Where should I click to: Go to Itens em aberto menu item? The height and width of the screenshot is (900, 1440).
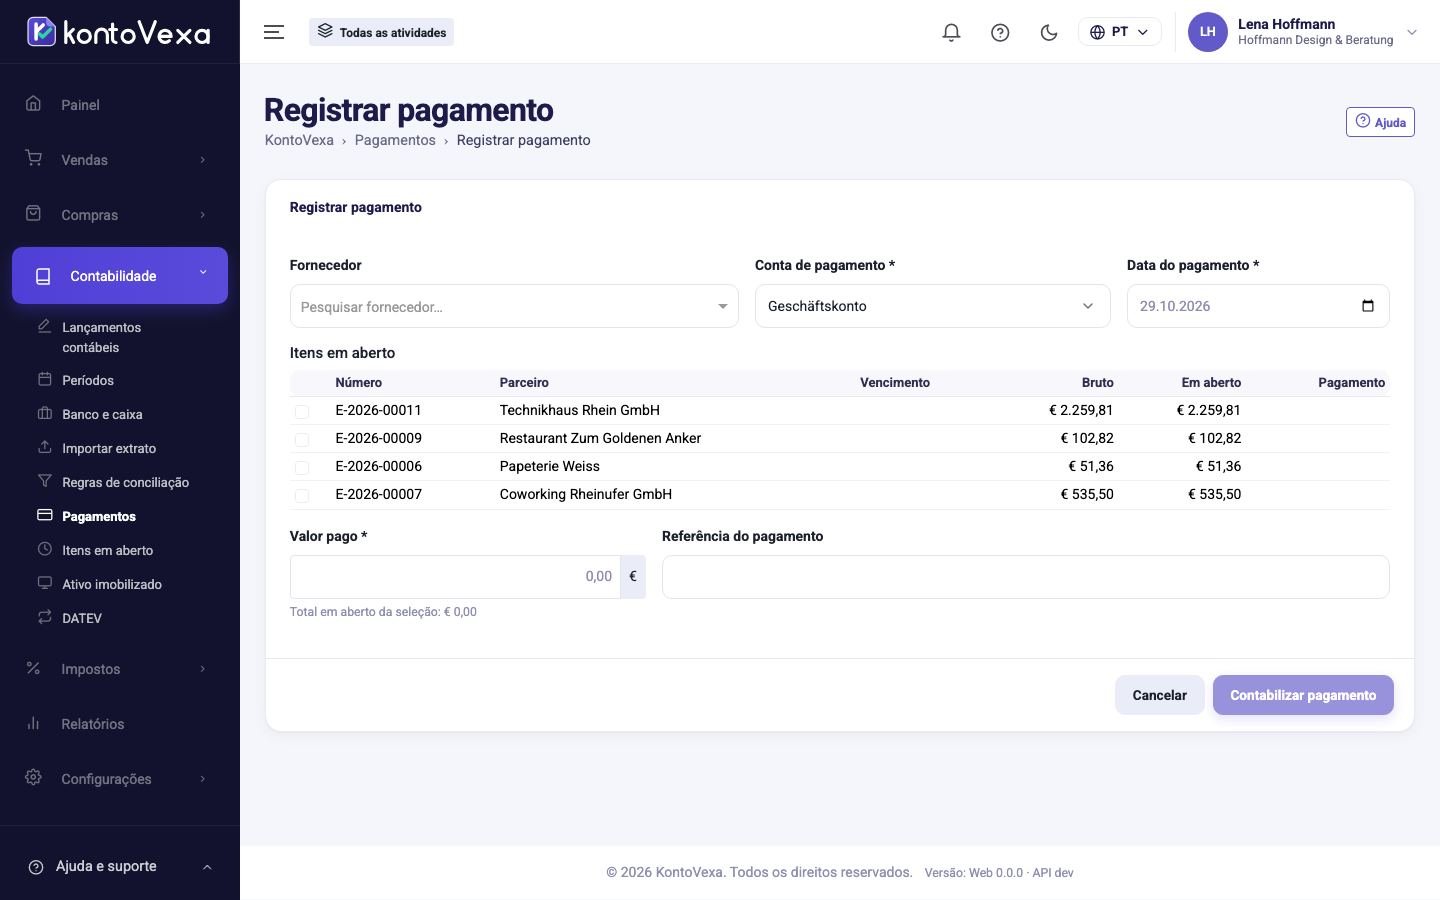coord(107,550)
